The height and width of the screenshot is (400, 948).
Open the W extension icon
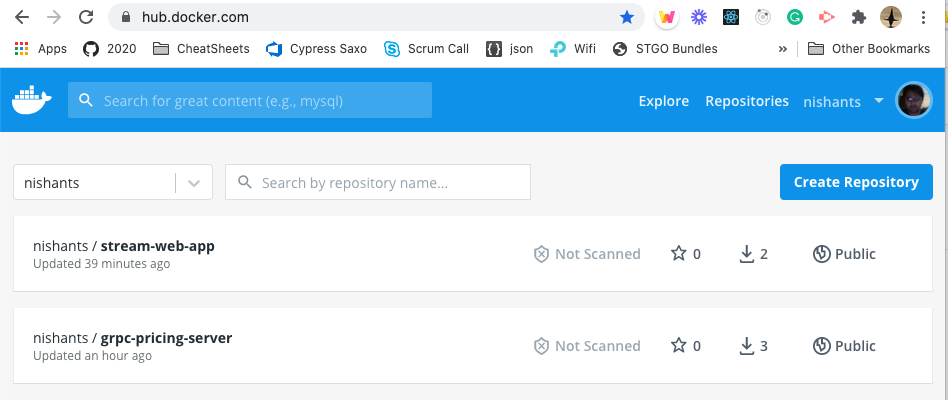(667, 18)
